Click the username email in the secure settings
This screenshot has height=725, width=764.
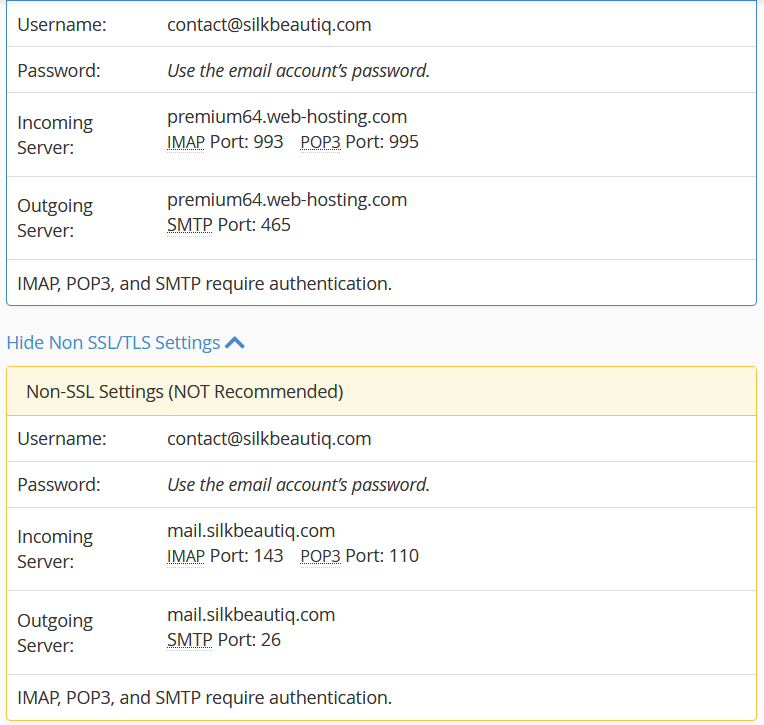click(x=269, y=25)
